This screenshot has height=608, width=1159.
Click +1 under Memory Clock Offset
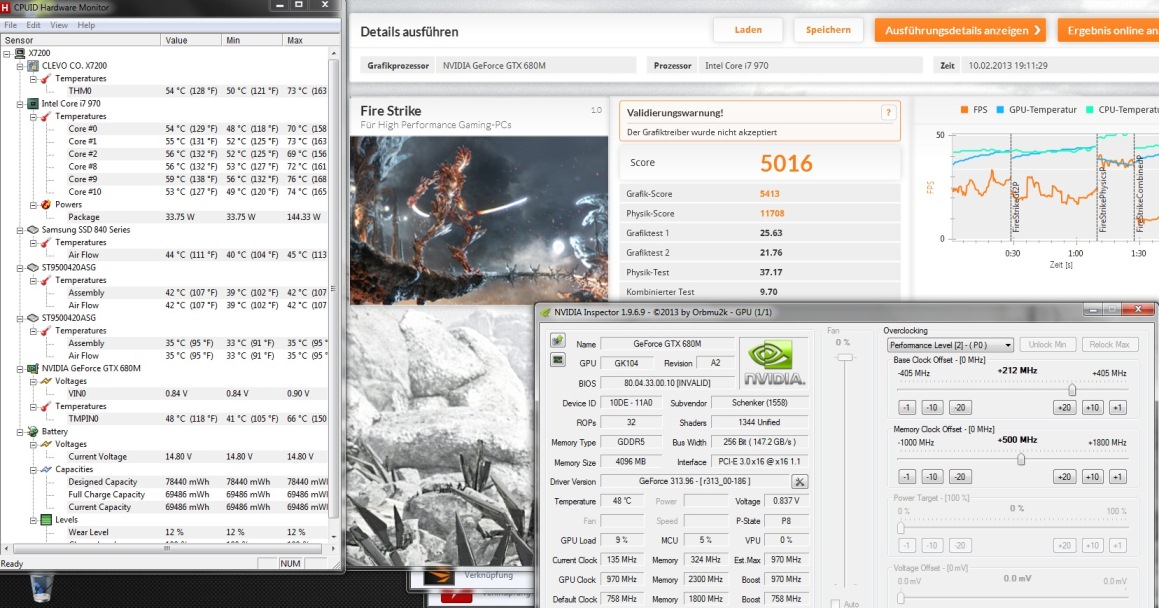tap(1118, 477)
